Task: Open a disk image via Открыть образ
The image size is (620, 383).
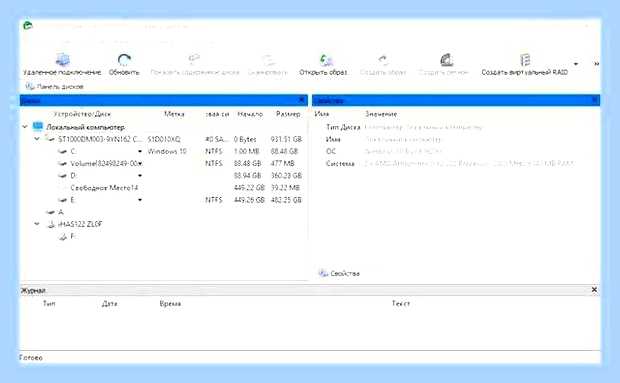Action: pos(324,64)
